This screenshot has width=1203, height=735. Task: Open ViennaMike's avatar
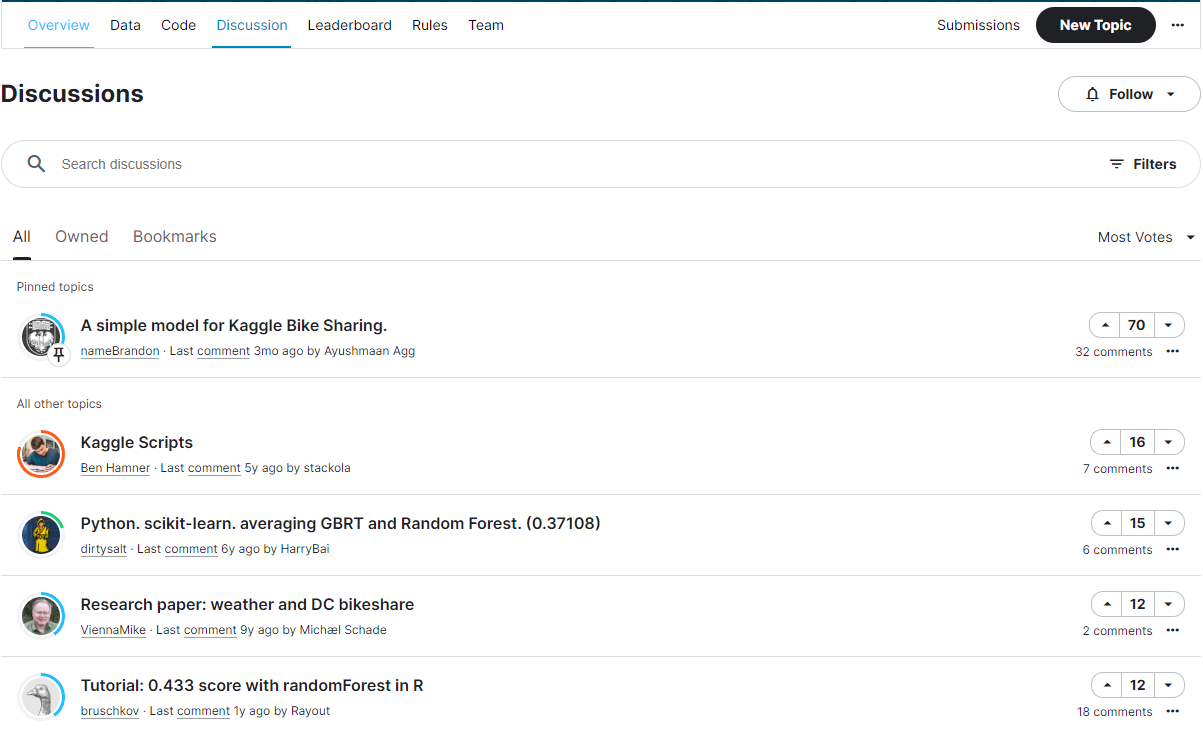pyautogui.click(x=42, y=616)
